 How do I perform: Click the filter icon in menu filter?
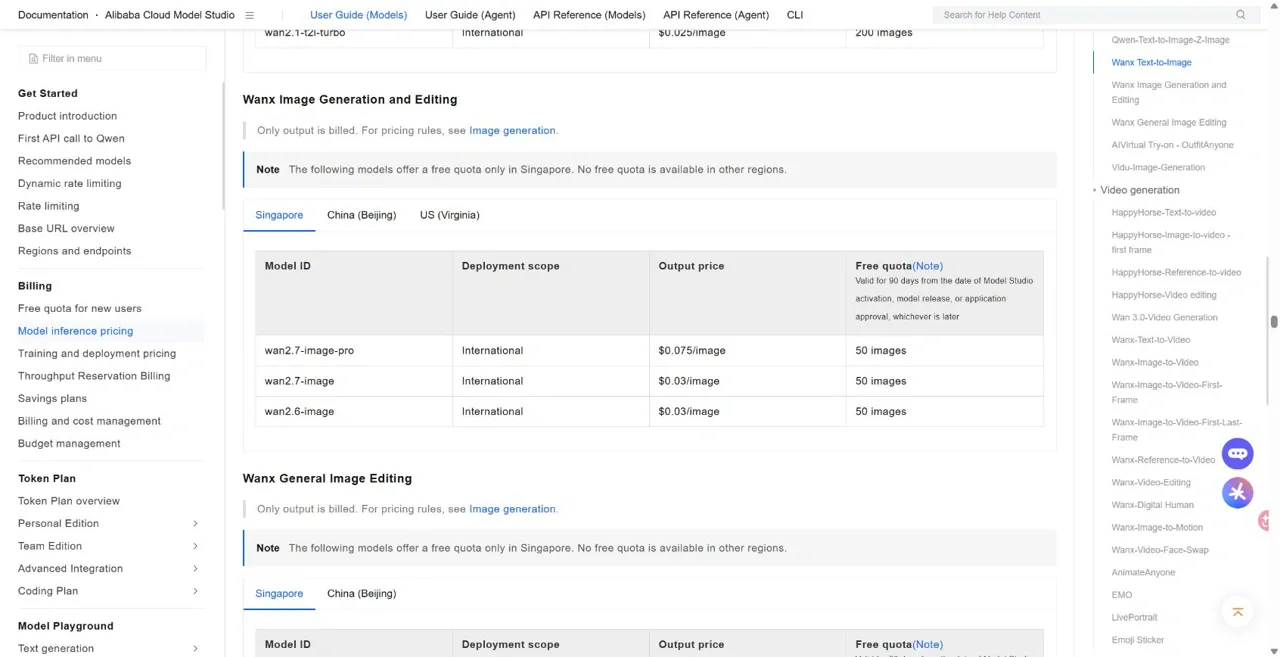coord(33,59)
